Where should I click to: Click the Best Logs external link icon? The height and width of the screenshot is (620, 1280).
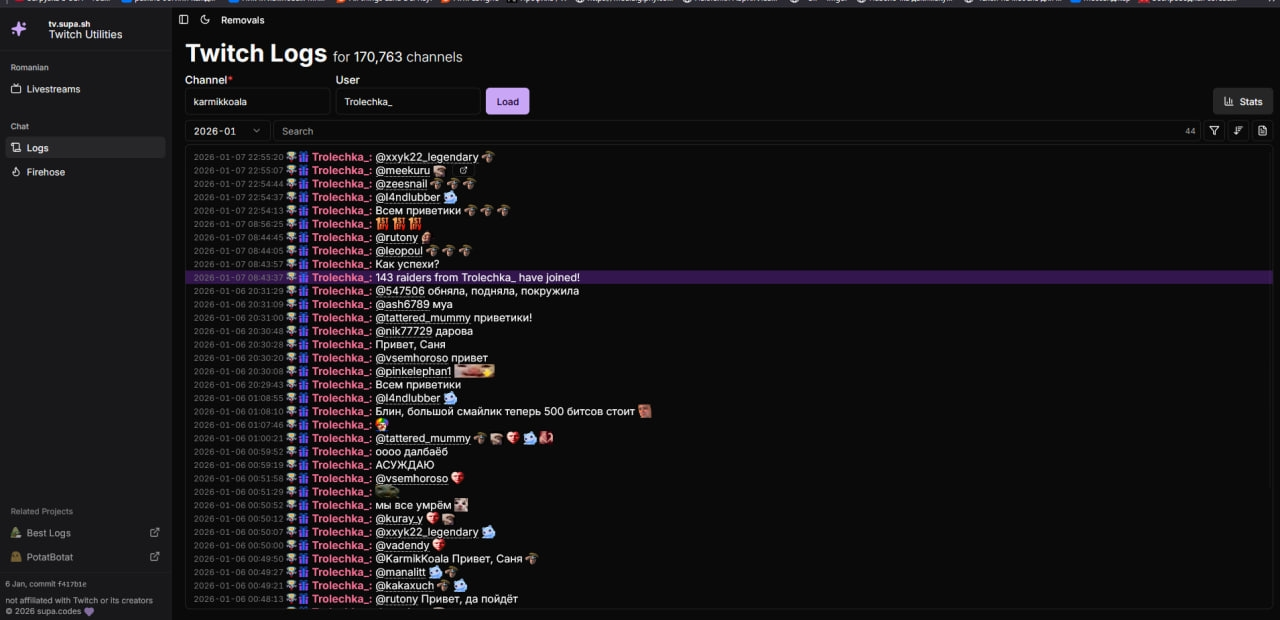tap(154, 533)
